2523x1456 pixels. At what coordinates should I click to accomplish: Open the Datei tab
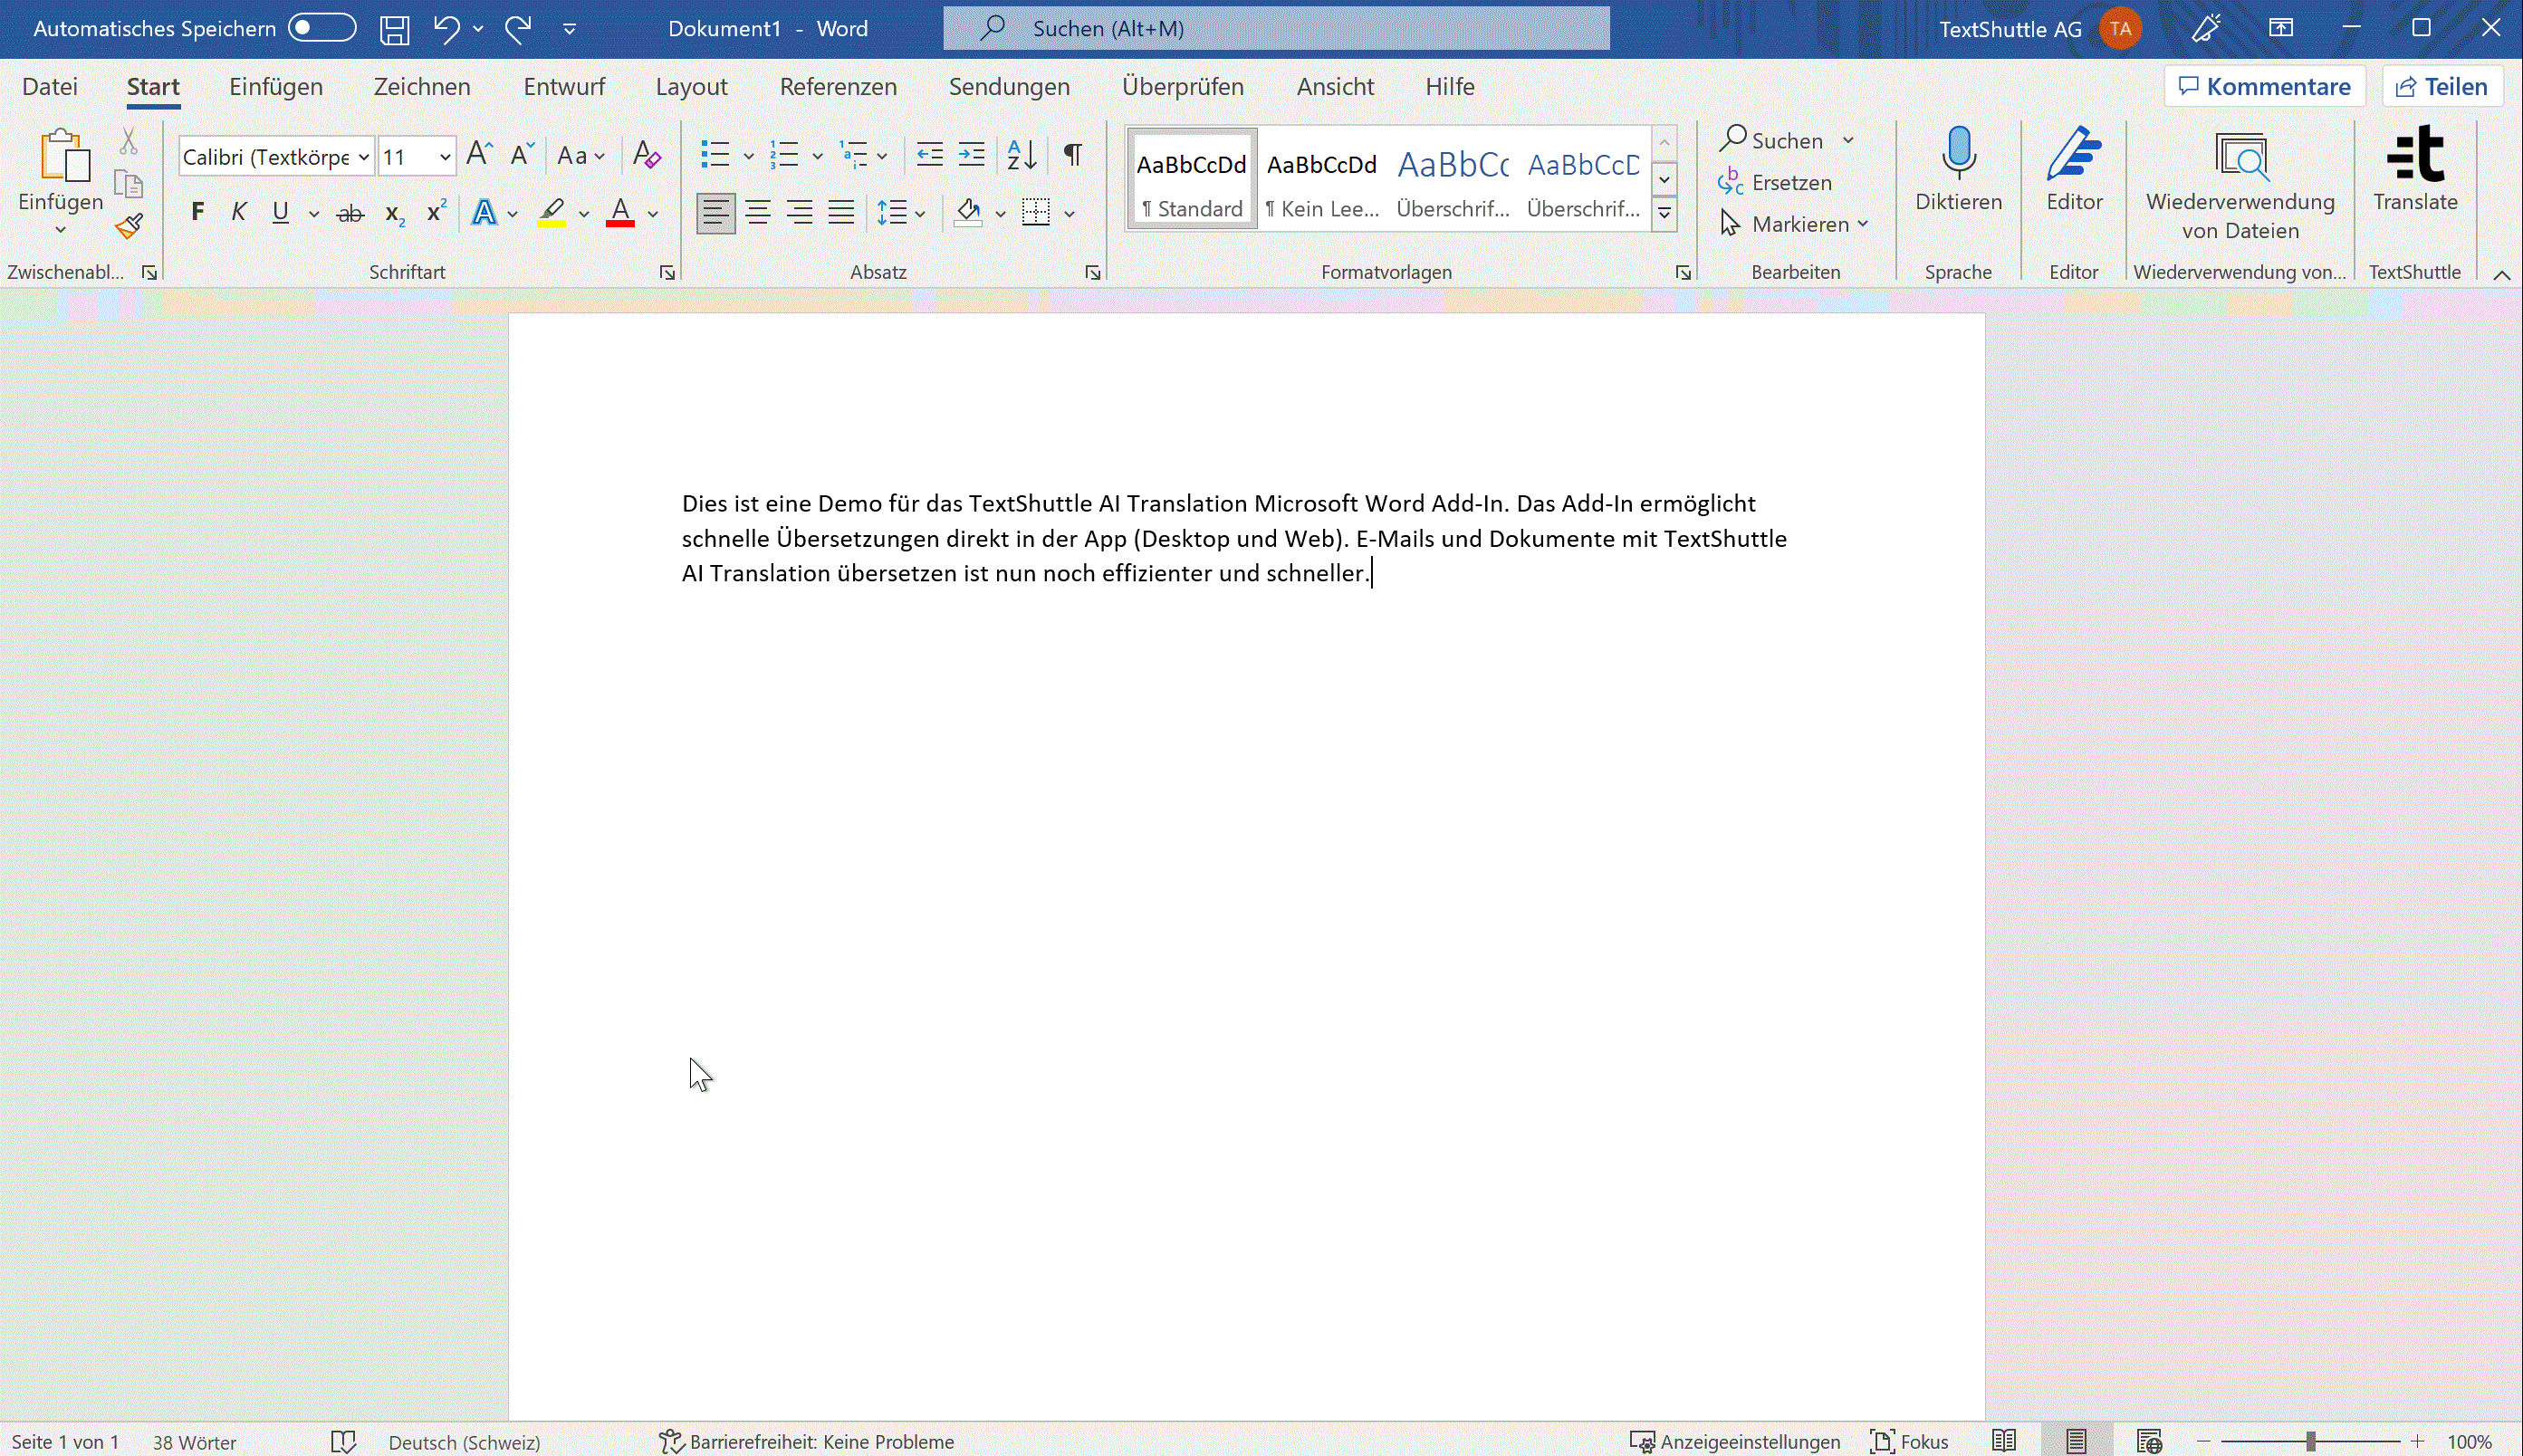pos(50,87)
